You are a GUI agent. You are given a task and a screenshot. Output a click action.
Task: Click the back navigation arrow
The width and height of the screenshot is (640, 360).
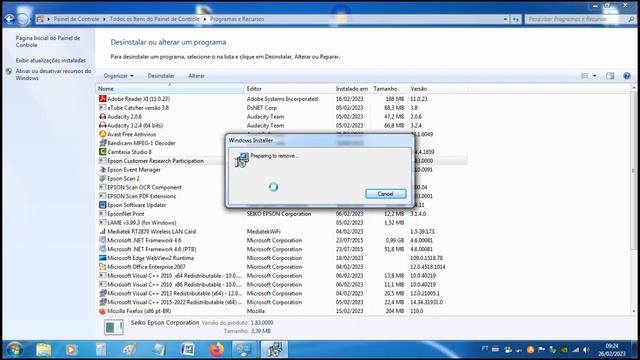pyautogui.click(x=9, y=19)
